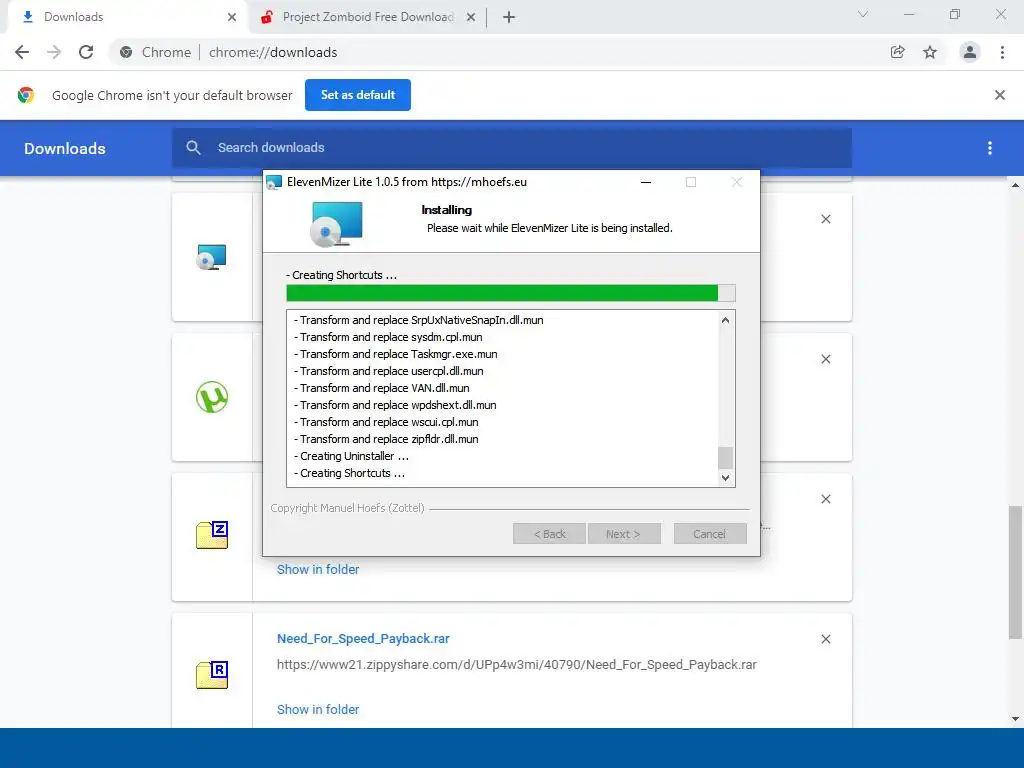Click the ElevenMizer title bar icon
1024x768 pixels.
coord(274,182)
